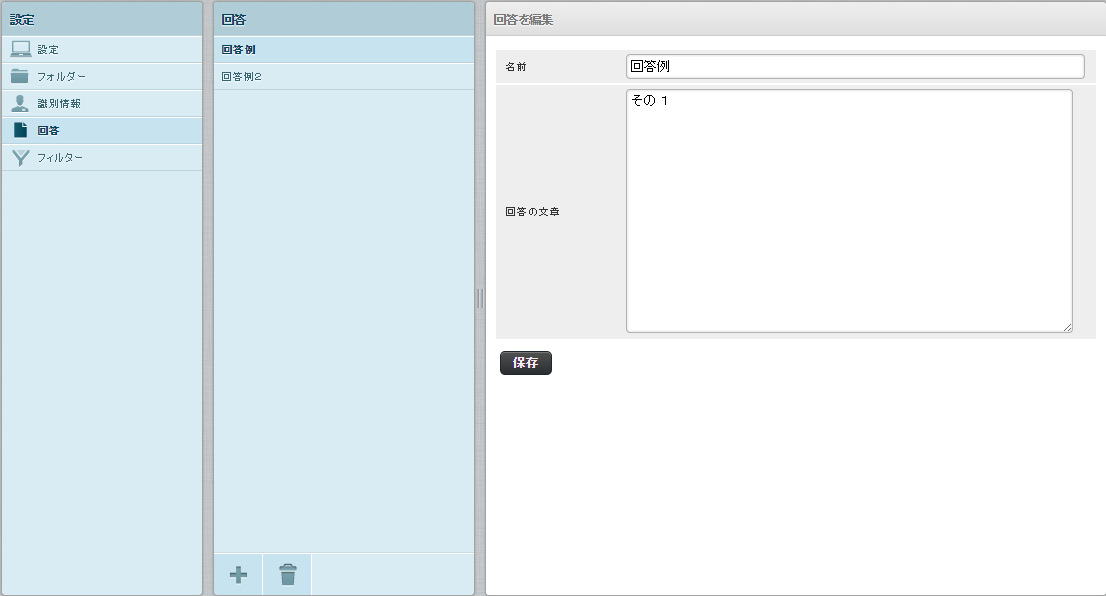Screen dimensions: 1106x596
Task: Click the 回答を編集 panel heading
Action: (523, 20)
